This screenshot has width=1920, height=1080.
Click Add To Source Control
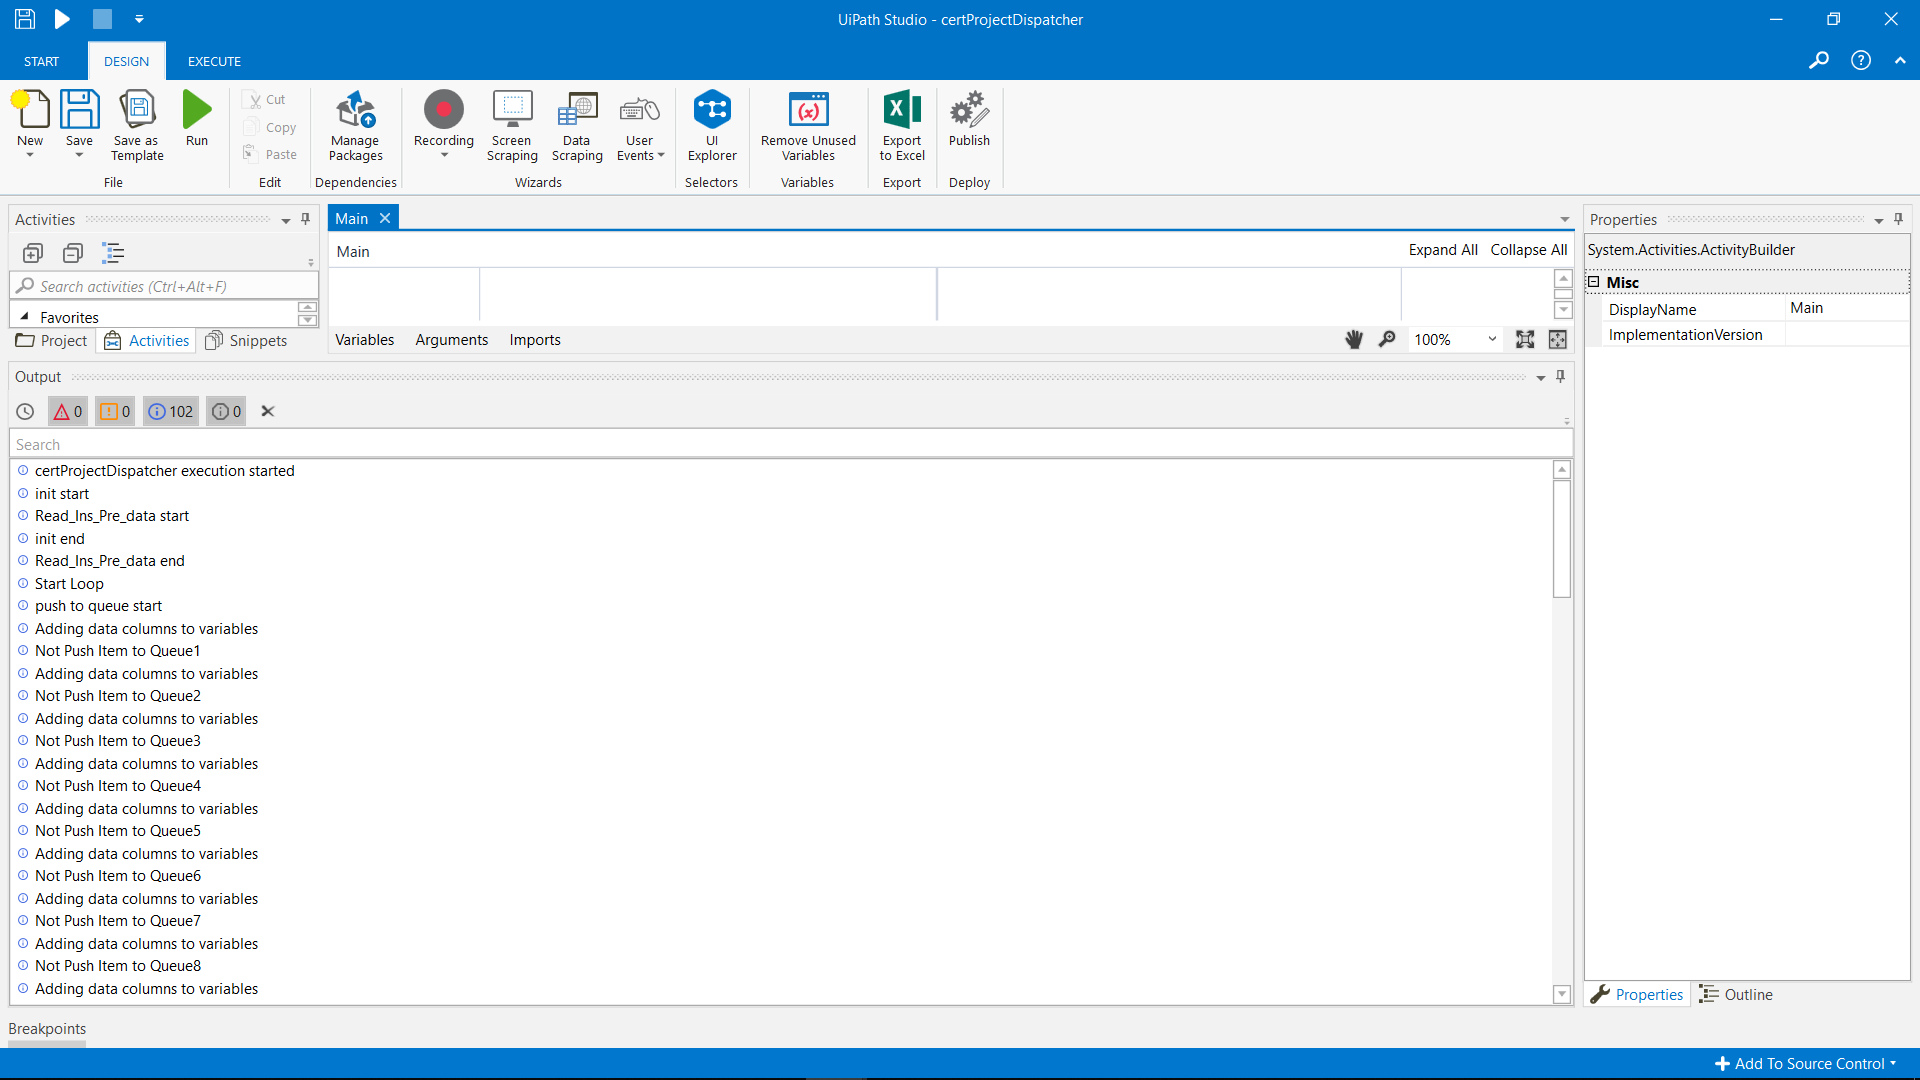coord(1807,1064)
